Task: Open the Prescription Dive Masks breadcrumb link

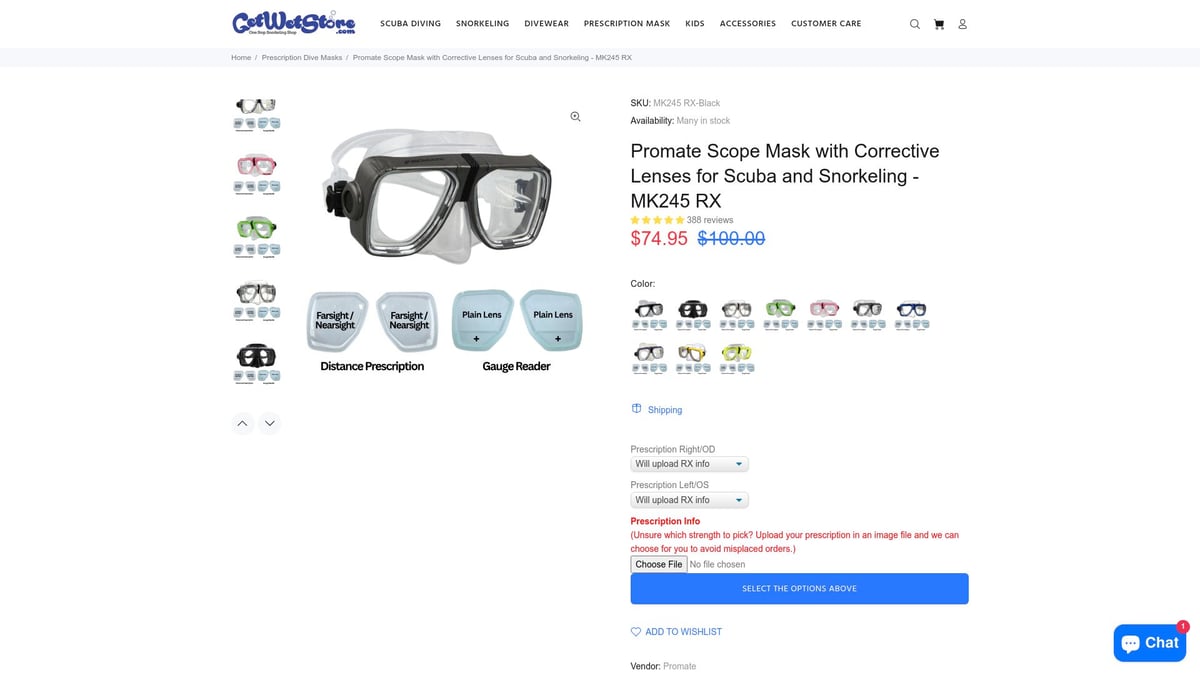Action: click(x=303, y=57)
